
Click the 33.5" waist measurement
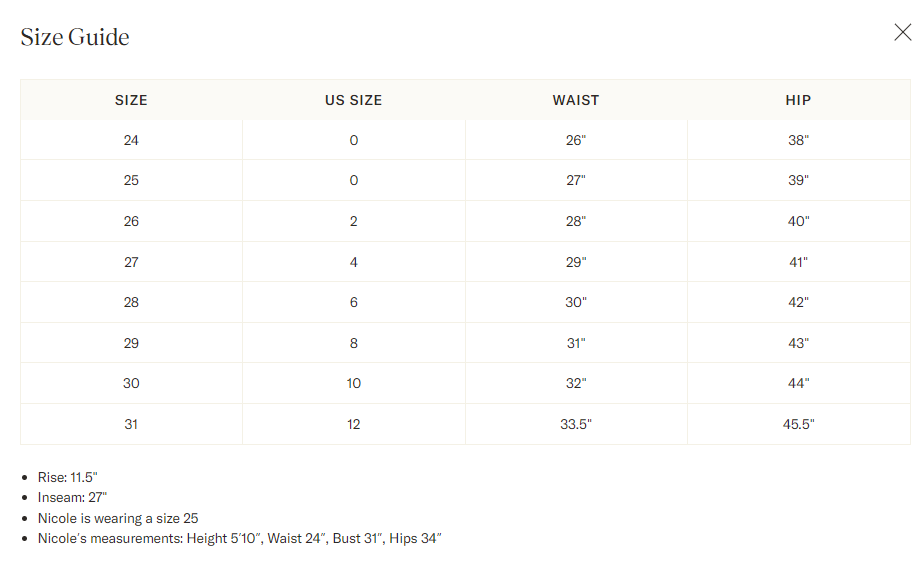coord(576,424)
